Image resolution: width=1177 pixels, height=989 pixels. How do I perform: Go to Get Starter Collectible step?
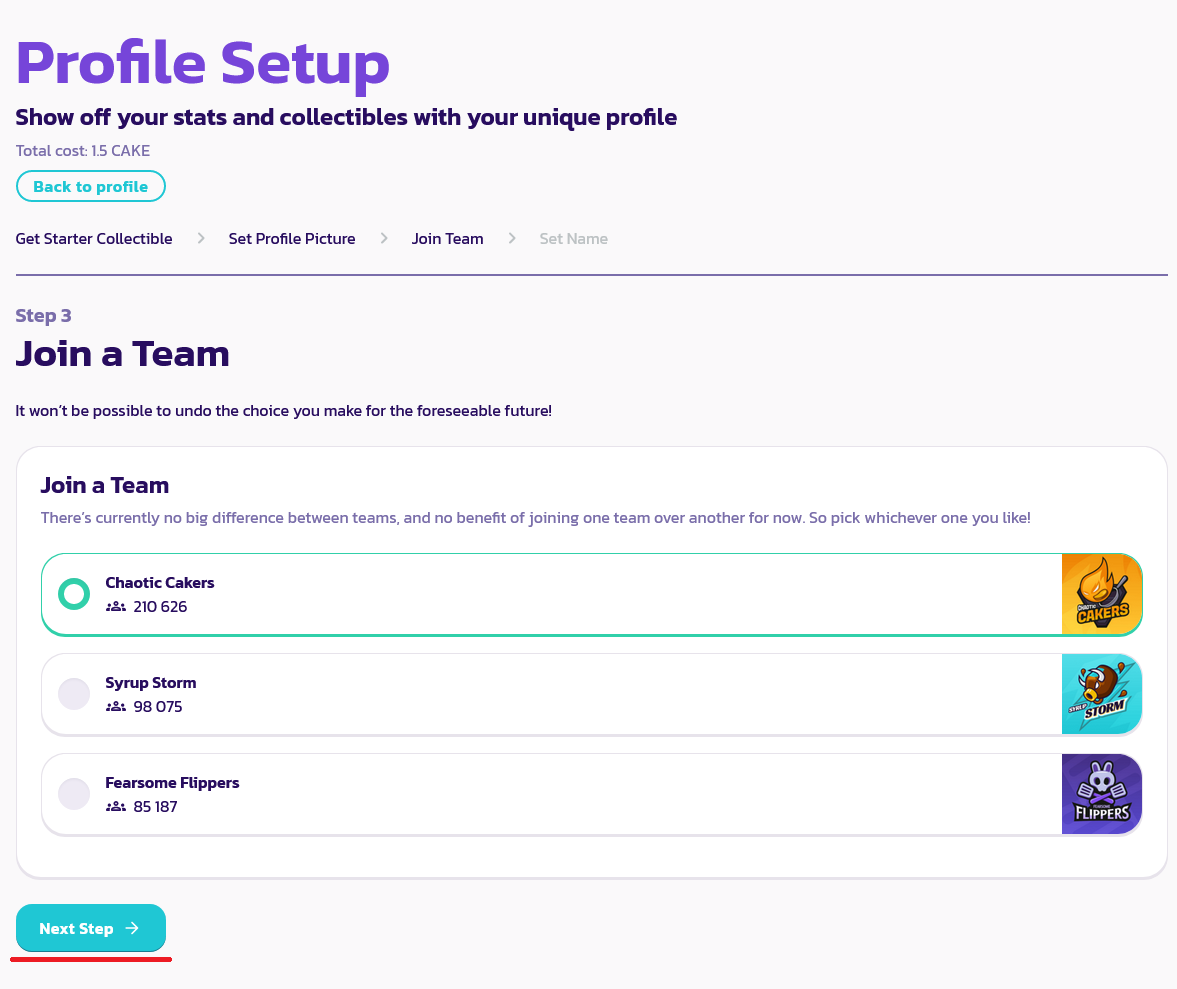click(x=94, y=239)
